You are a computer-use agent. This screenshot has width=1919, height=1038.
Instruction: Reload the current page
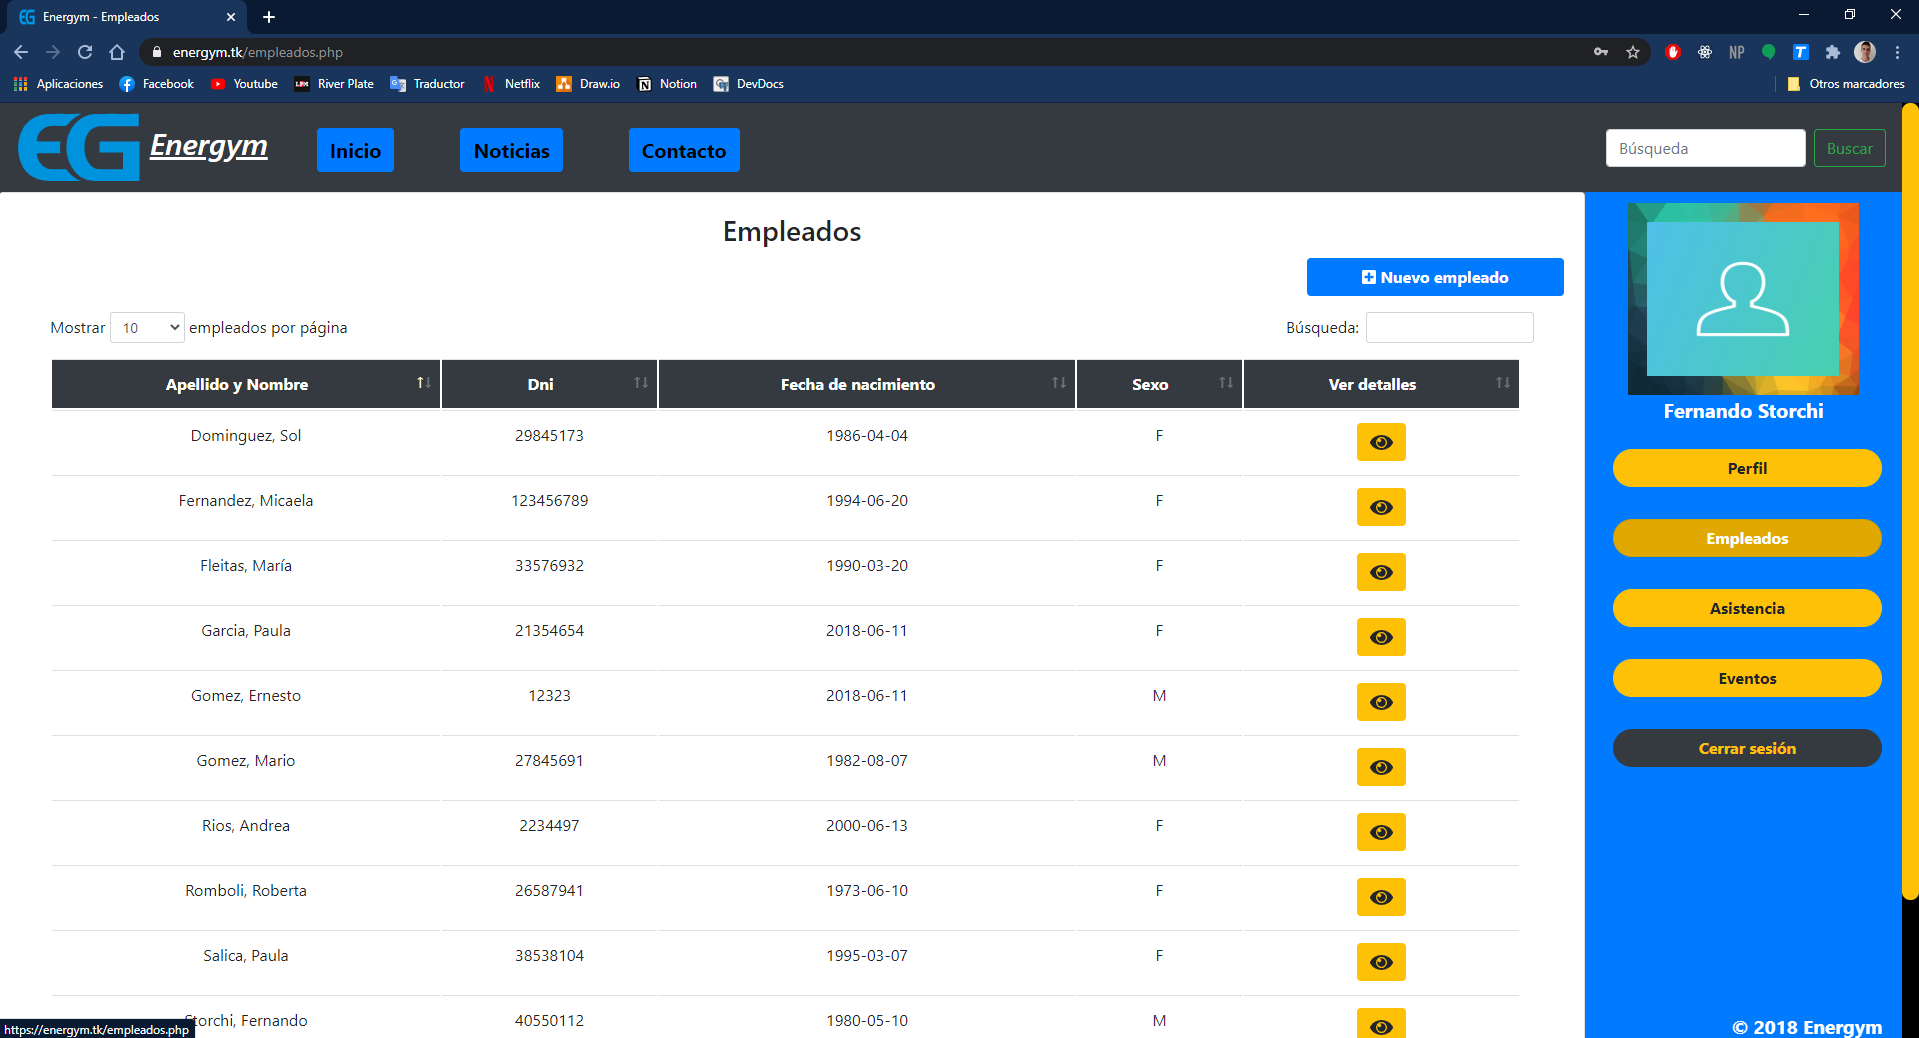85,52
